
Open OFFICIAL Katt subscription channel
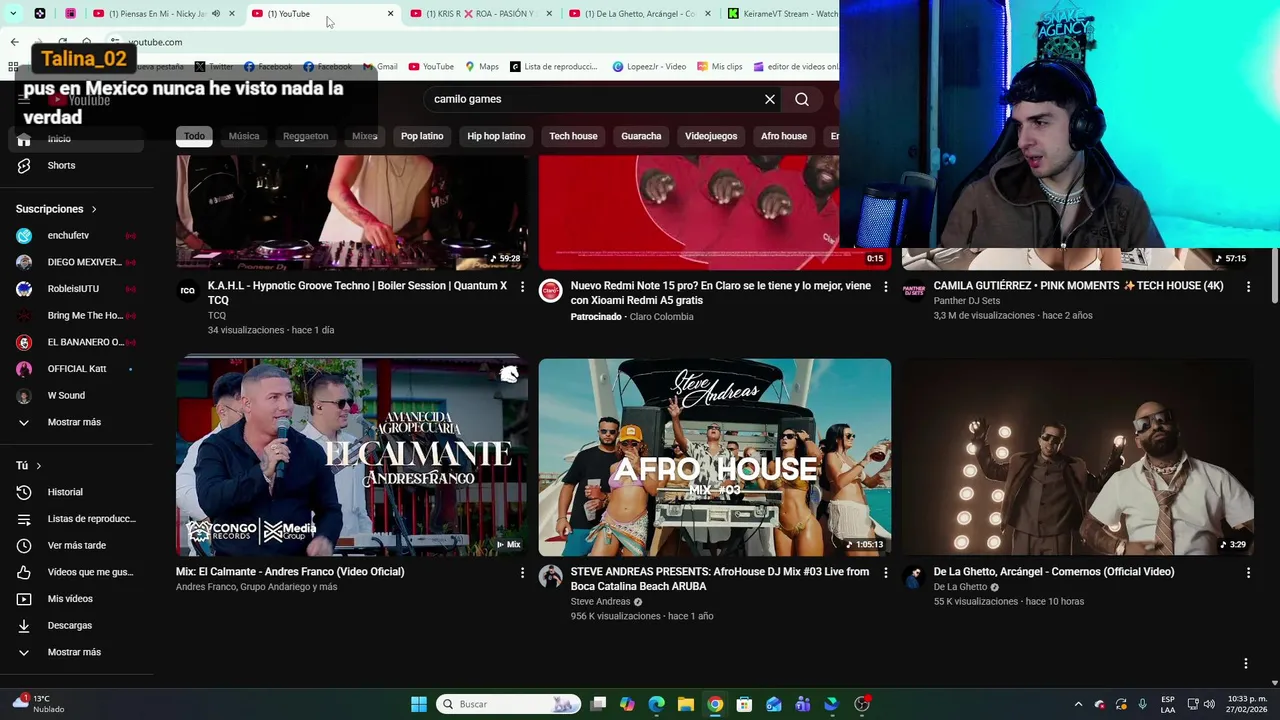pos(77,369)
